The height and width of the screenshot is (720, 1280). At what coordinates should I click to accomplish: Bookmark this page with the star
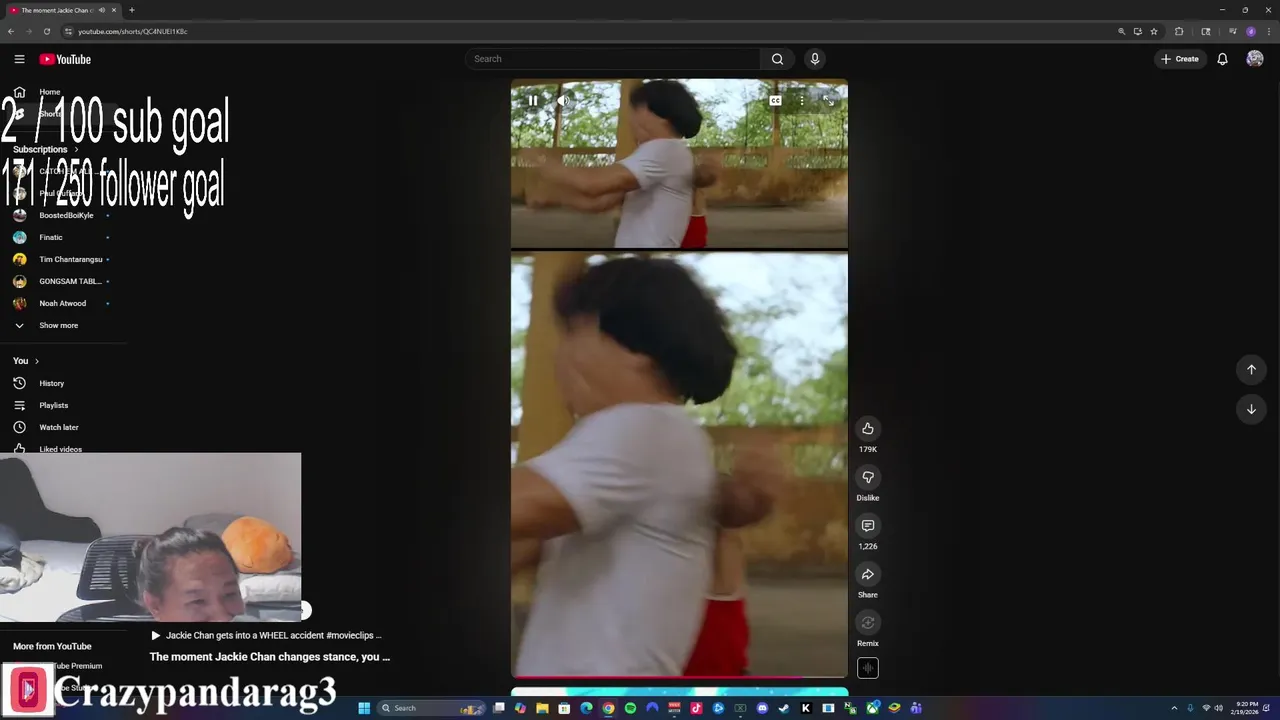(x=1154, y=31)
